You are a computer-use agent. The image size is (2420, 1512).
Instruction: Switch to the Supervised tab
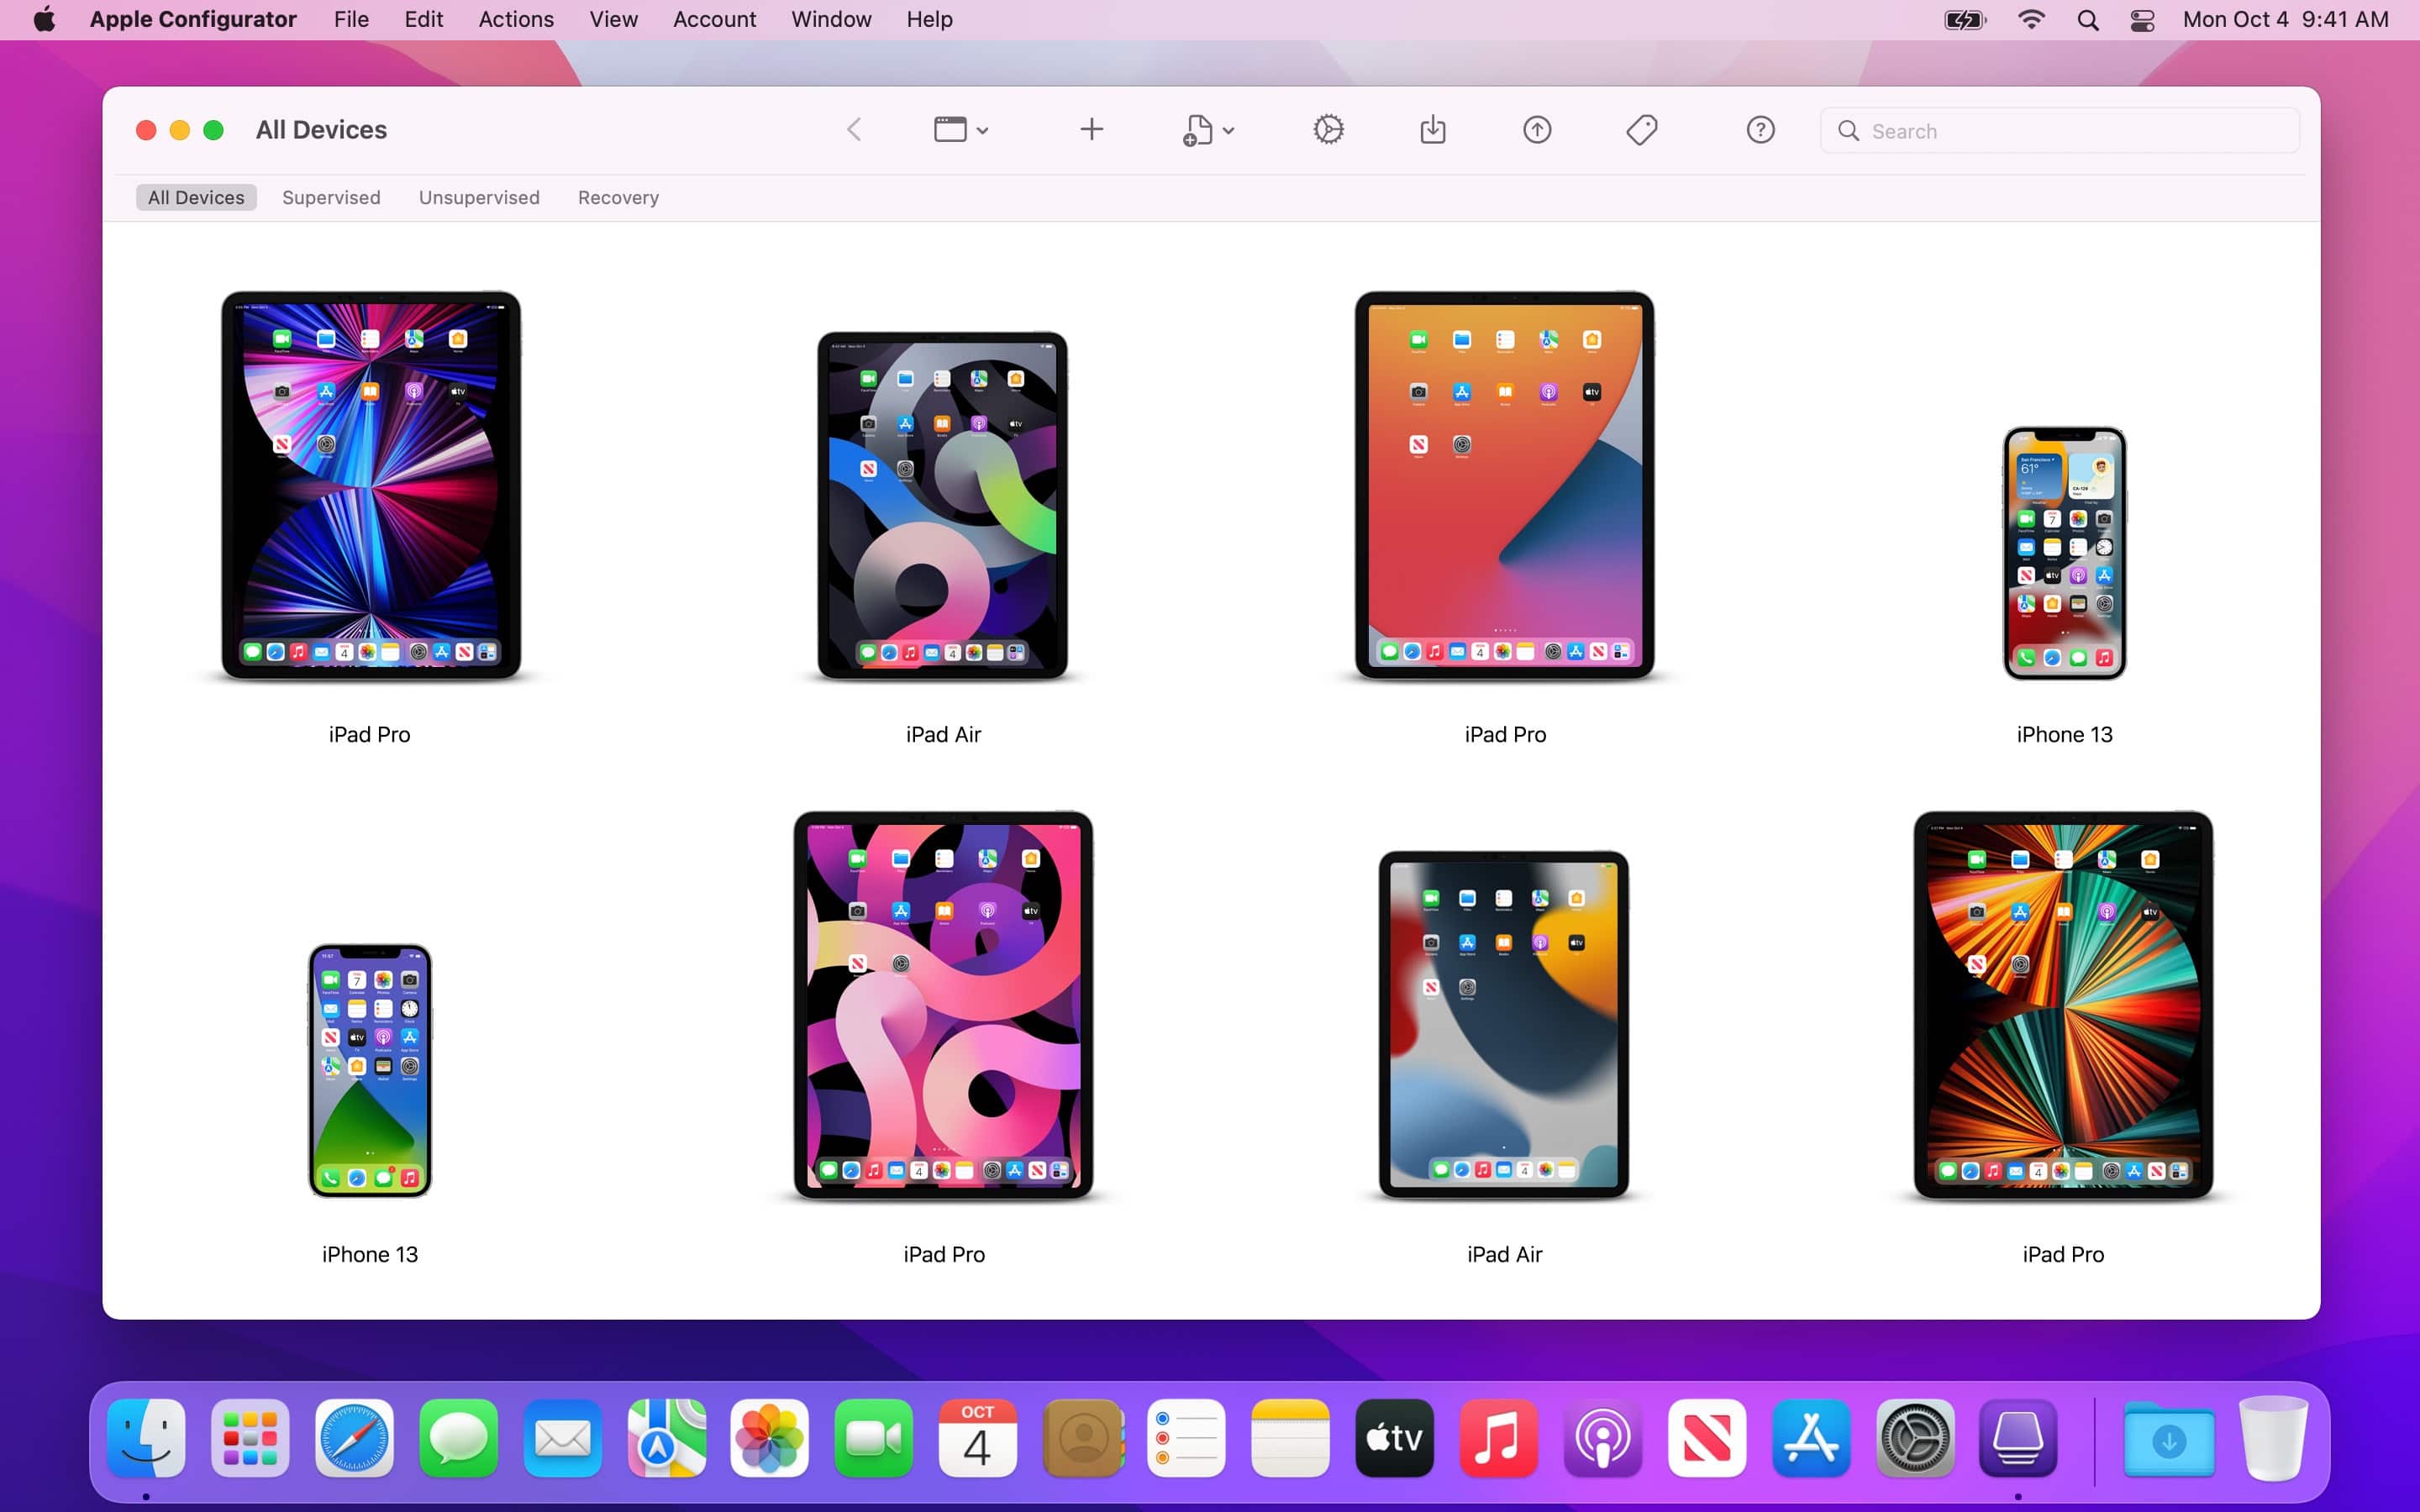point(331,197)
